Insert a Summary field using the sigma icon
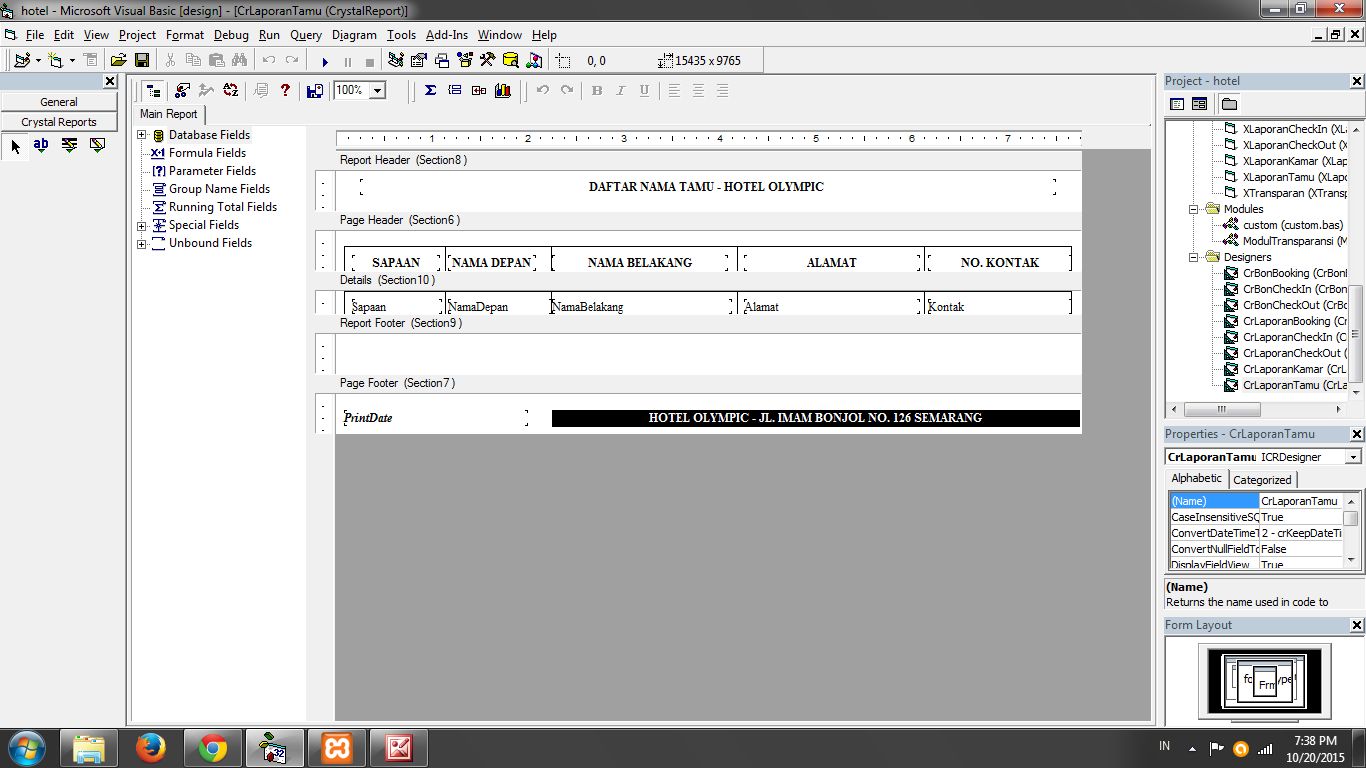Viewport: 1366px width, 768px height. pos(429,90)
